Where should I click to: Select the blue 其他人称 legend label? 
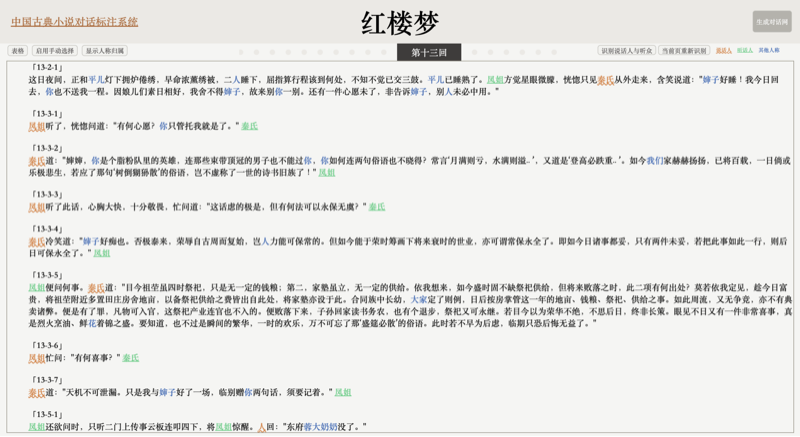click(769, 50)
